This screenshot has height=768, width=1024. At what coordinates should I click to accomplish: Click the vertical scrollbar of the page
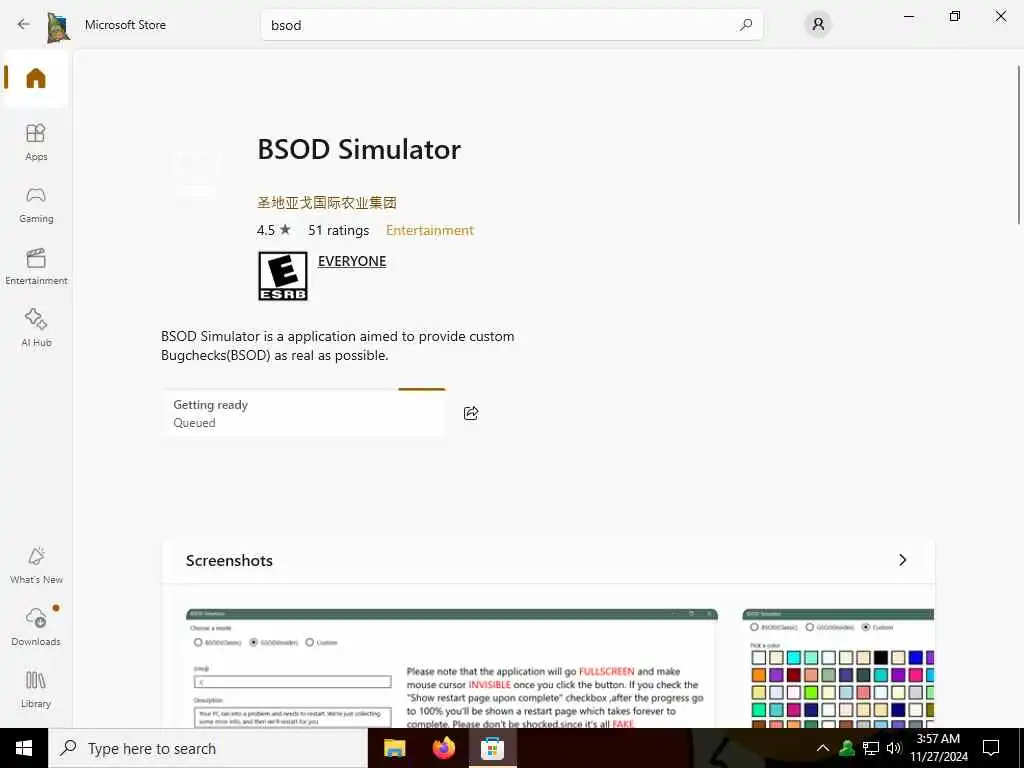1019,145
